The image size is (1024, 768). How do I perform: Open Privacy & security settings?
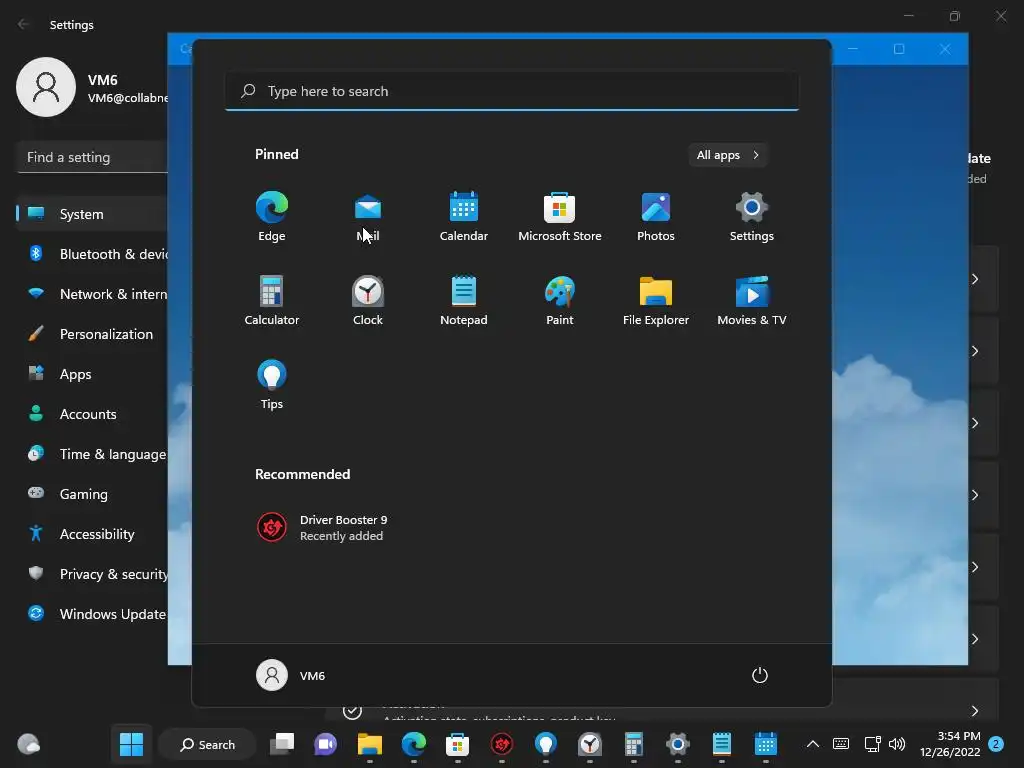pos(91,574)
